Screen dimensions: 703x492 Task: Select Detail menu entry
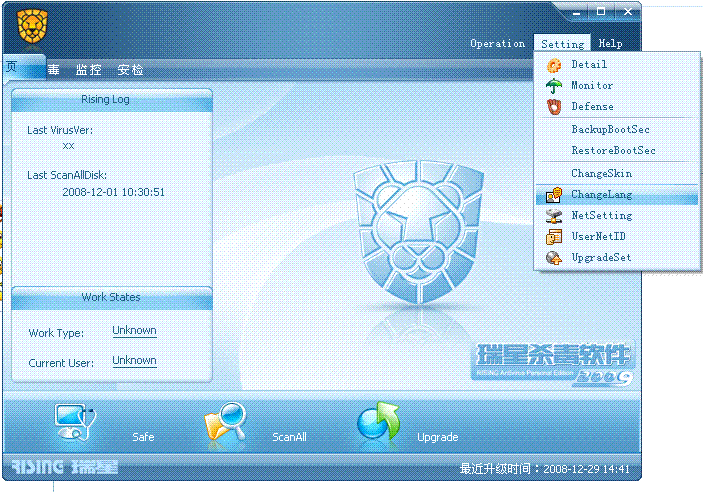pos(617,65)
